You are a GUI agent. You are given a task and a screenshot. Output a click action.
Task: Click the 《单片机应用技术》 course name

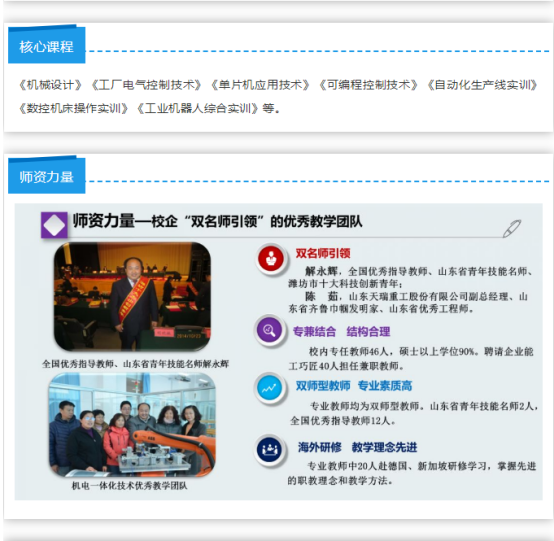[x=260, y=85]
